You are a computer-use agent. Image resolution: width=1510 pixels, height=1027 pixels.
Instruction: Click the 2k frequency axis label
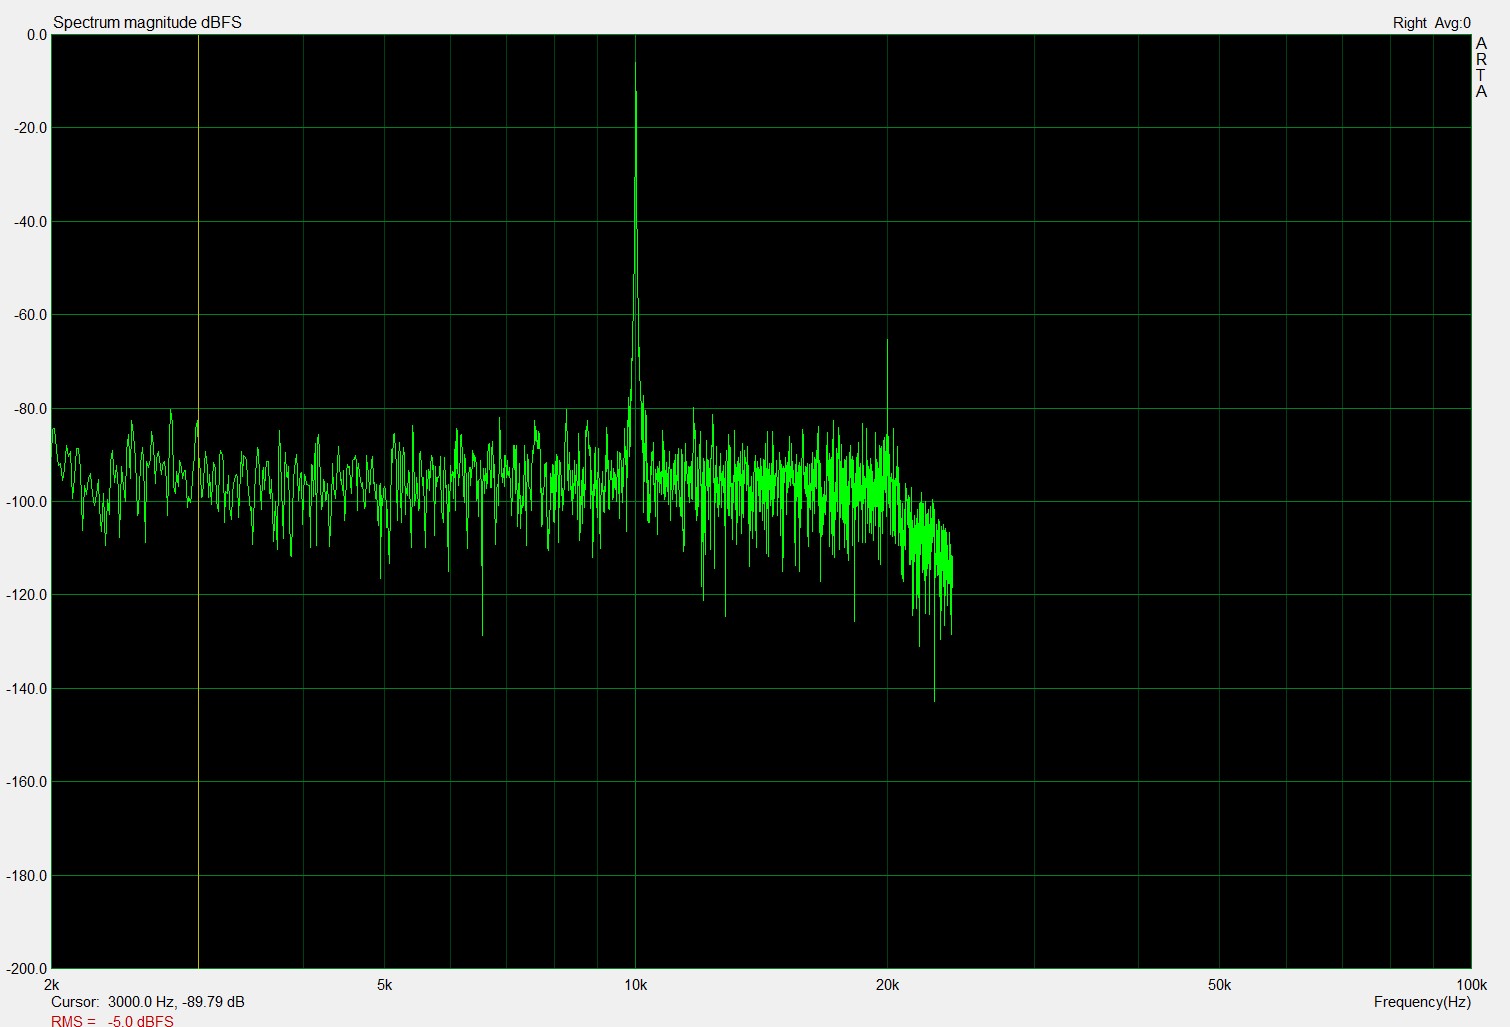(52, 984)
